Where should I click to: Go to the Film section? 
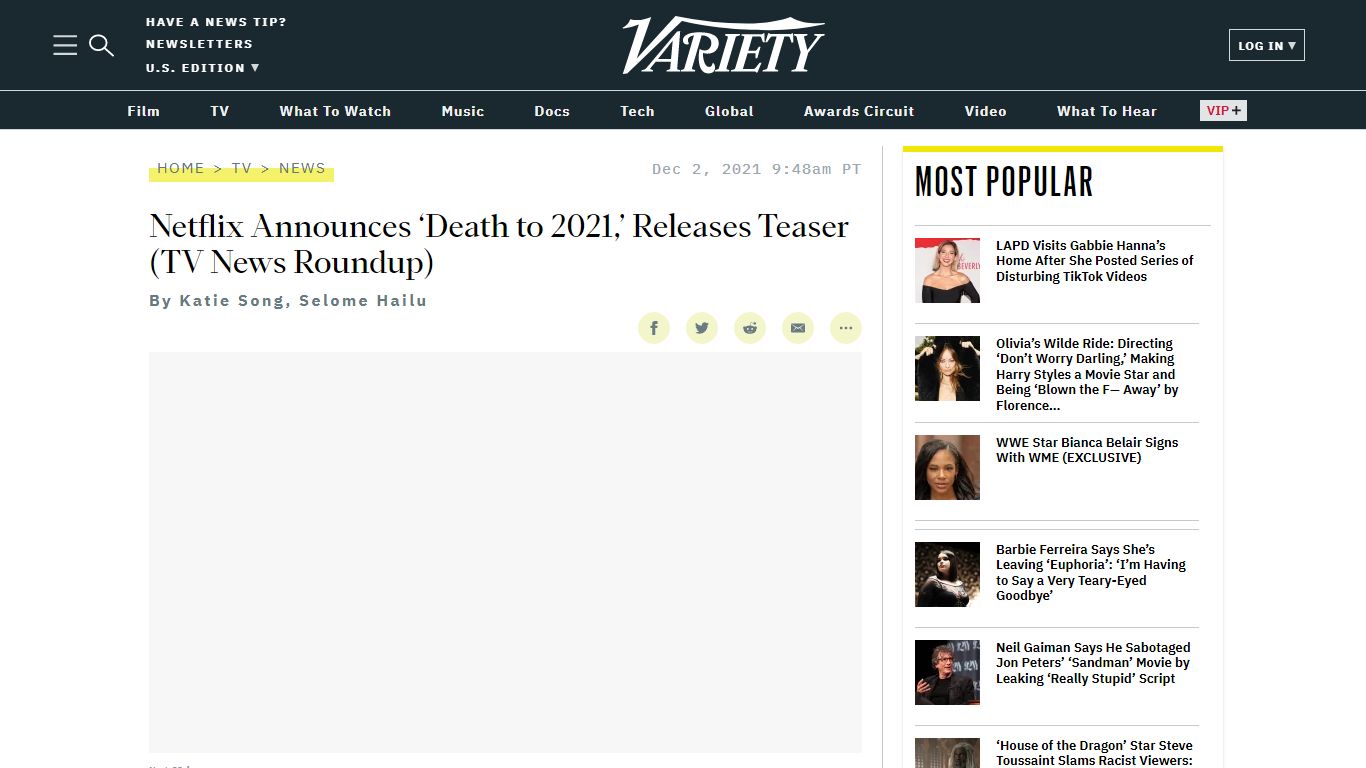coord(143,111)
